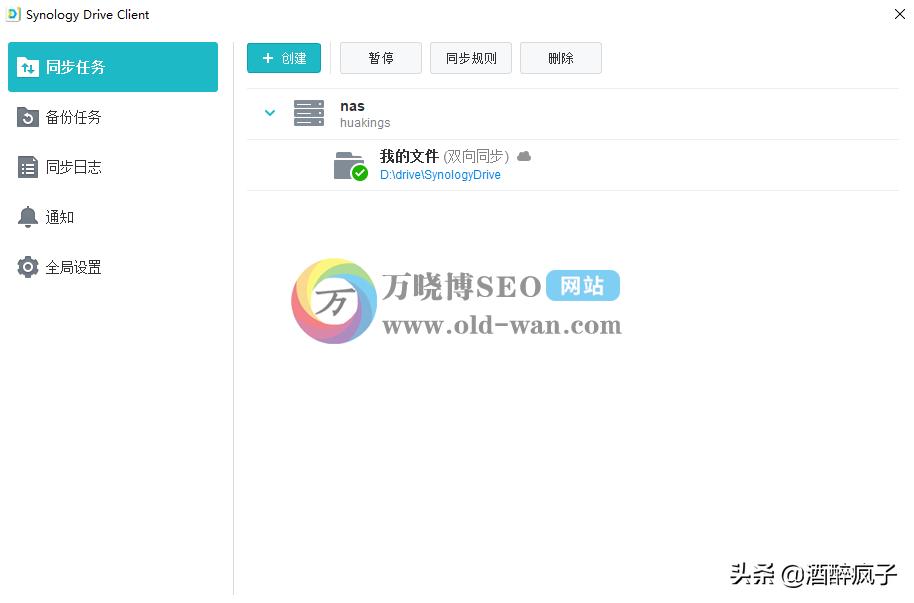
Task: Click the plus icon inside the 创建 button
Action: click(x=267, y=58)
